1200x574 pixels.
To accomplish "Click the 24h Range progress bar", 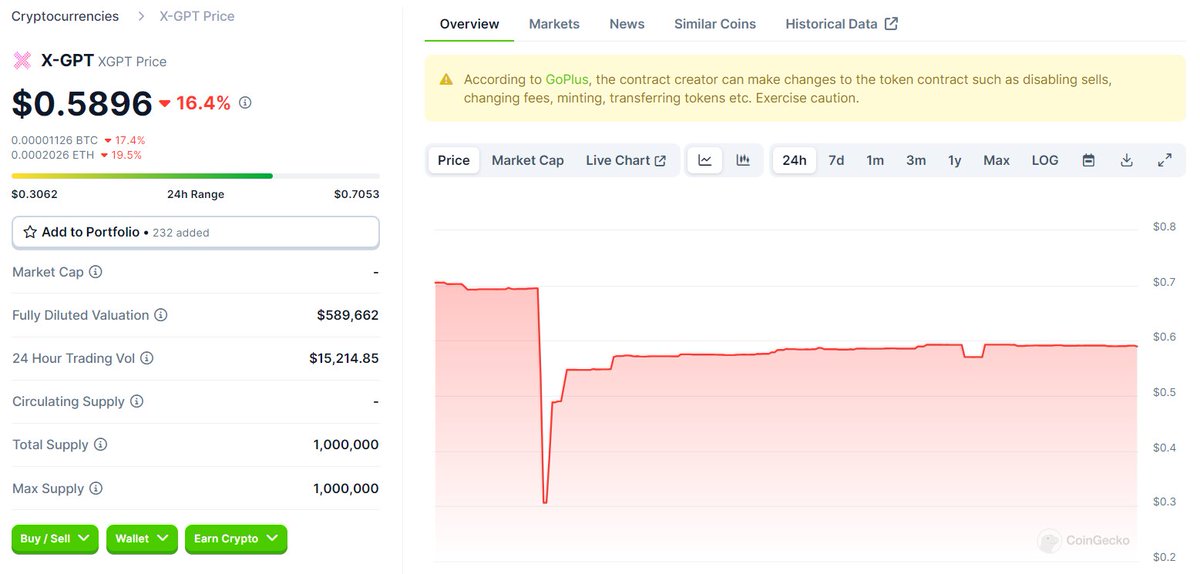I will [x=195, y=175].
